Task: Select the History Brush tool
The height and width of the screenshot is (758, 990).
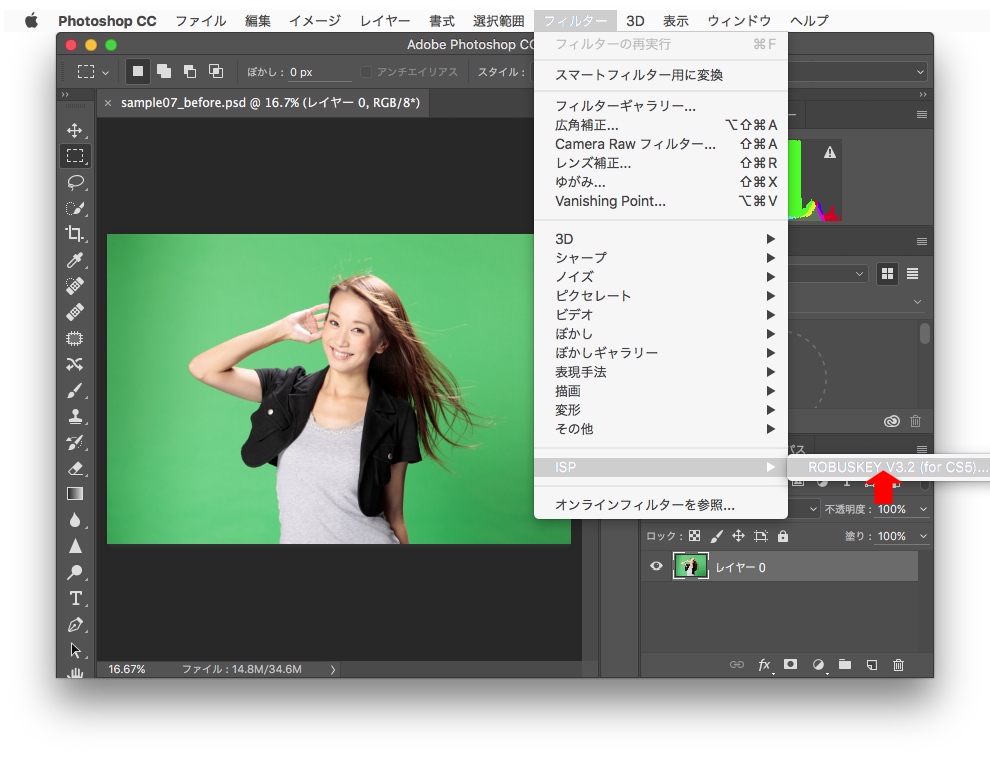Action: 75,442
